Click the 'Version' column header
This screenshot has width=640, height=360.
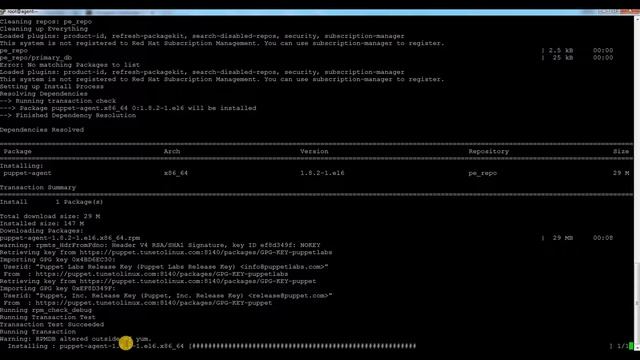pyautogui.click(x=314, y=151)
